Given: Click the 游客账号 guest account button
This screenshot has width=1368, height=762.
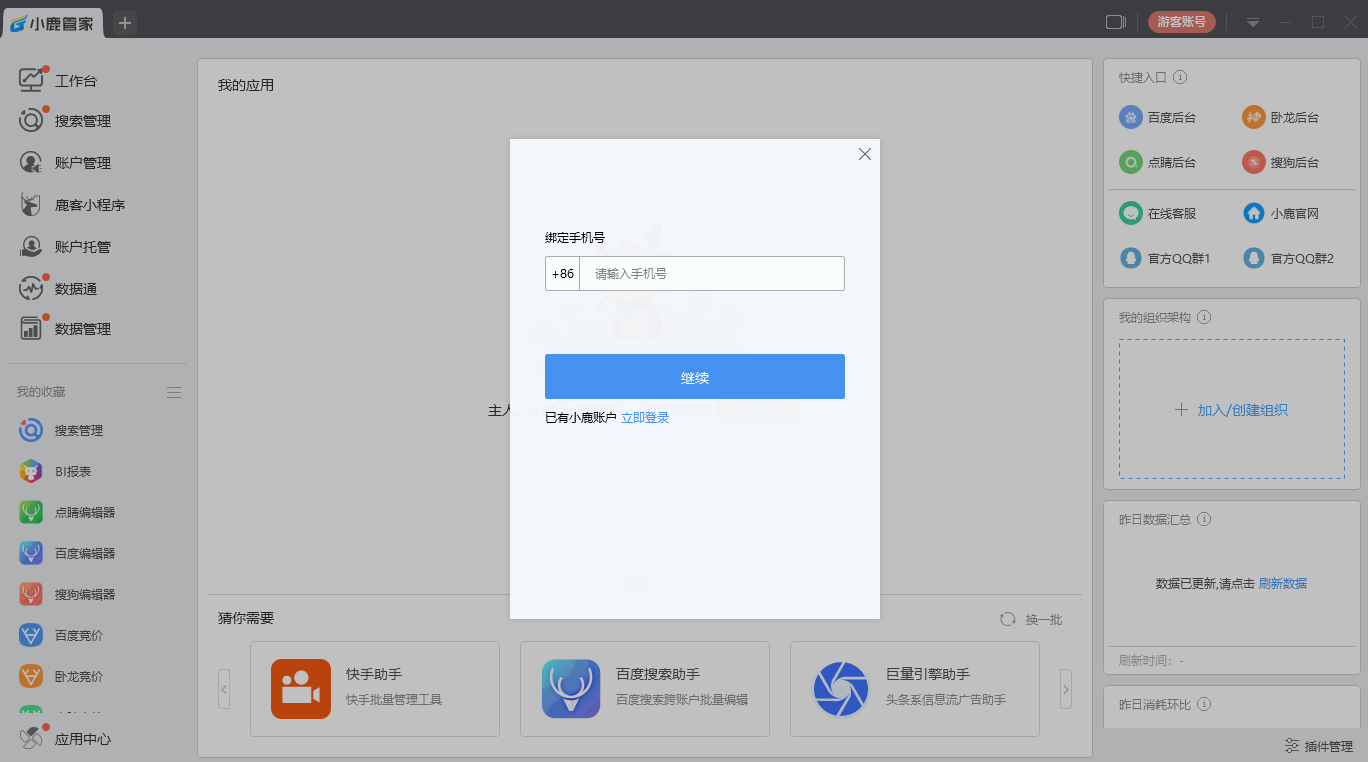Looking at the screenshot, I should click(x=1182, y=22).
